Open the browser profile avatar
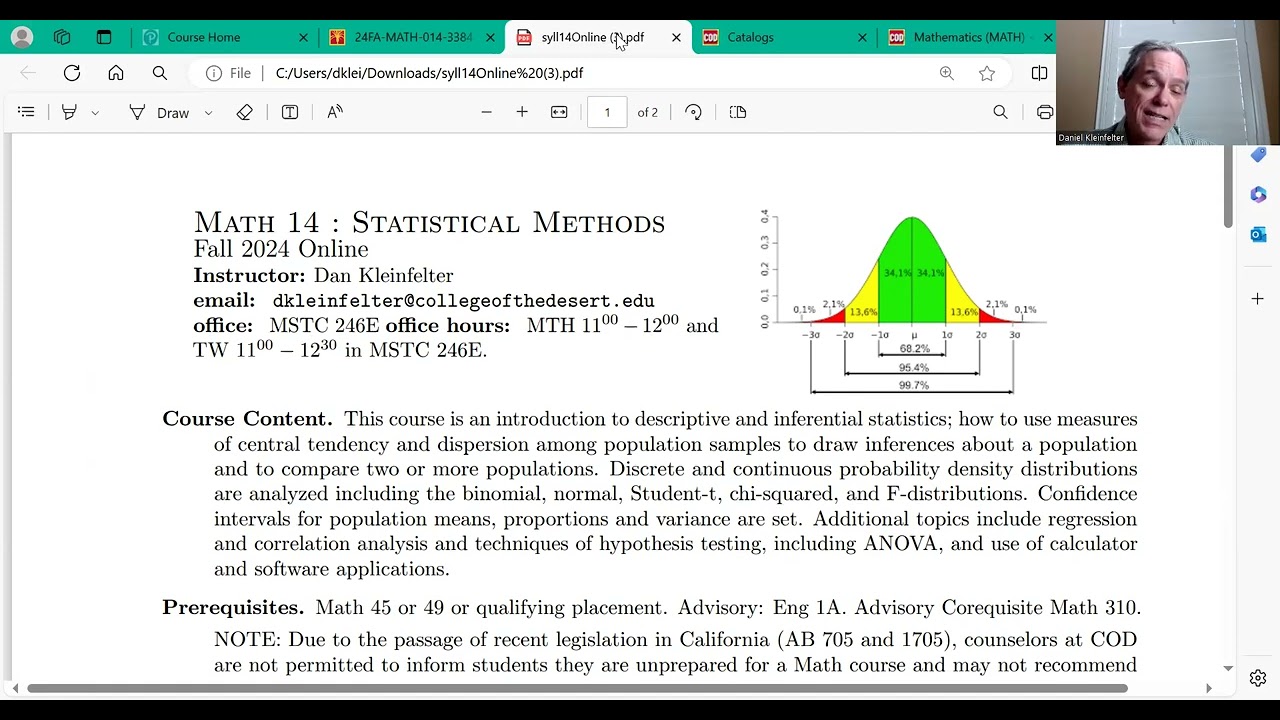Screen dimensions: 1280x720 22,37
